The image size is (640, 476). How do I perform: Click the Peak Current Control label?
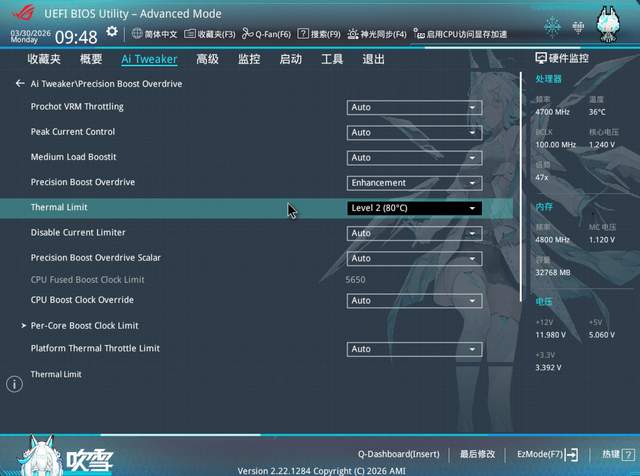[x=73, y=132]
